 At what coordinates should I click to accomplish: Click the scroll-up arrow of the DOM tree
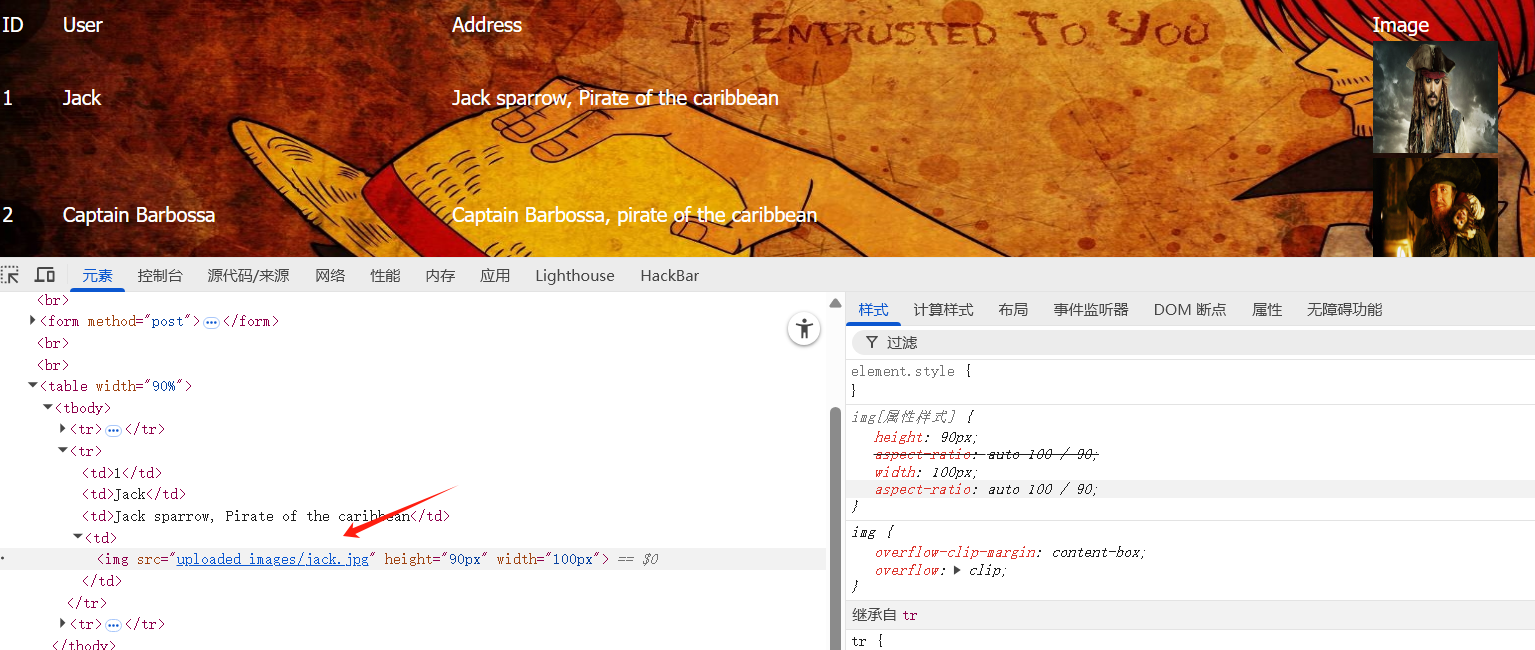[835, 303]
